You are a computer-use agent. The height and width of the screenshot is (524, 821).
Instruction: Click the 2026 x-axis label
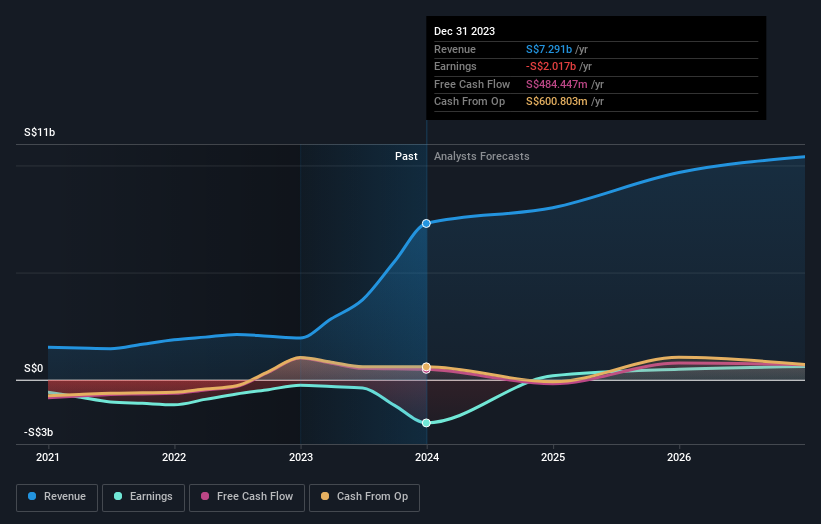(x=679, y=457)
